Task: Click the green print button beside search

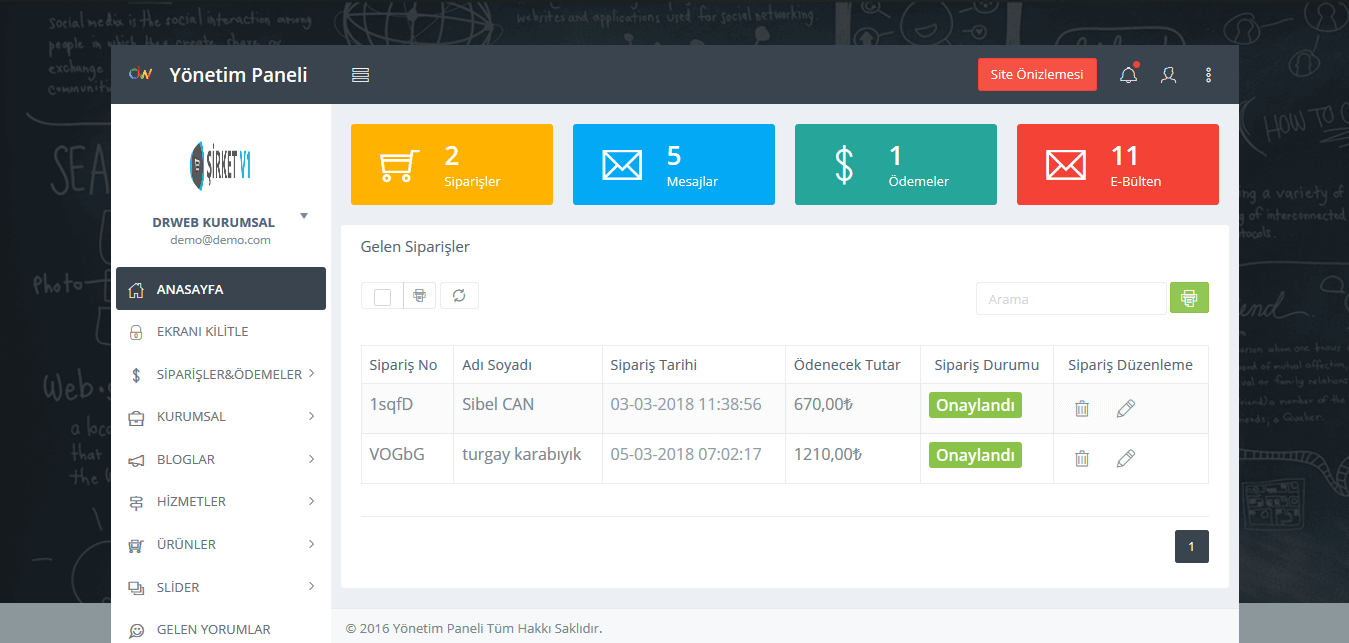Action: (x=1189, y=298)
